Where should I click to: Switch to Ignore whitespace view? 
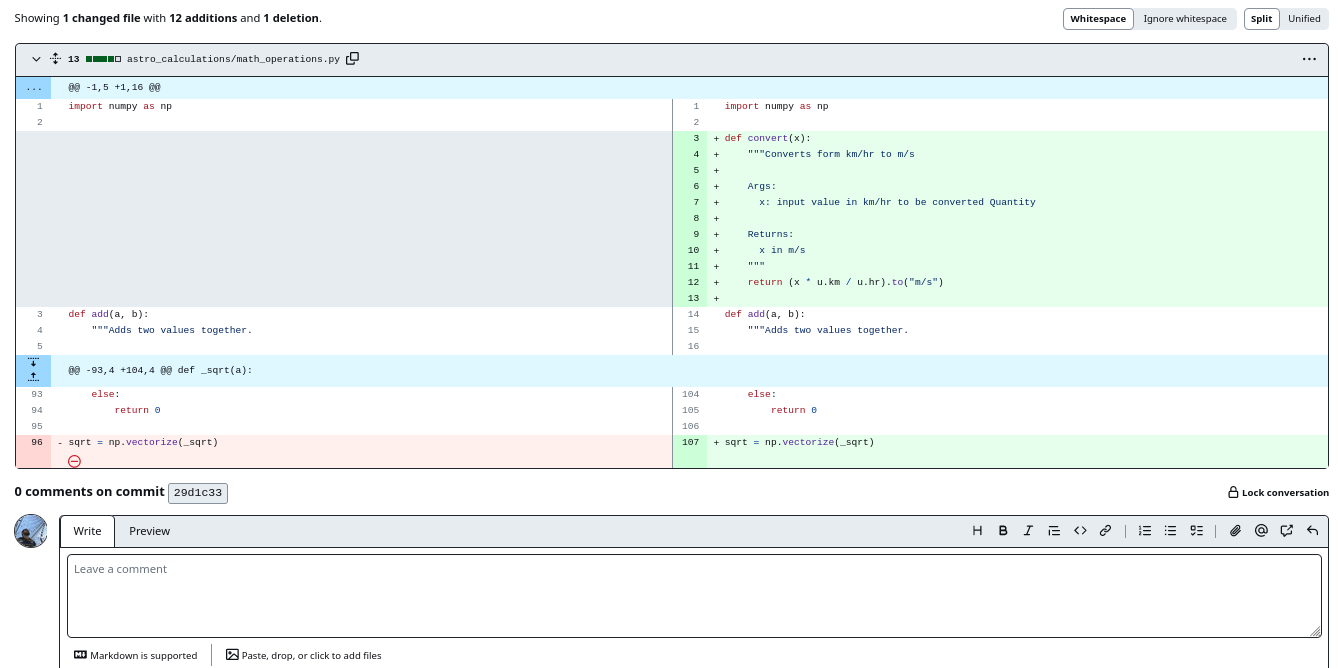[x=1185, y=19]
